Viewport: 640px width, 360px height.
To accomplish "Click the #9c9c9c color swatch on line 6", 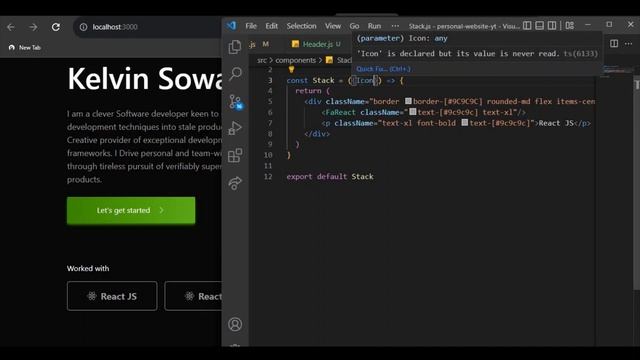I will pyautogui.click(x=413, y=111).
